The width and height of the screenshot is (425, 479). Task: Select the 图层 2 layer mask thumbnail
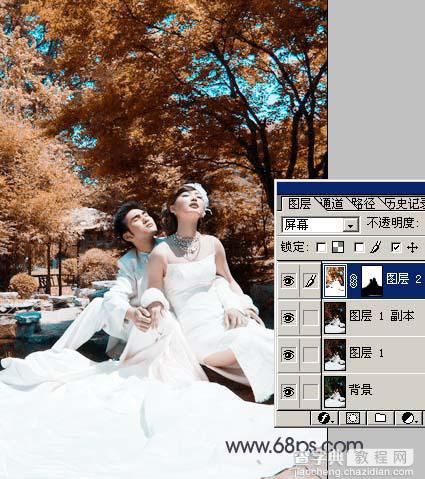[372, 281]
